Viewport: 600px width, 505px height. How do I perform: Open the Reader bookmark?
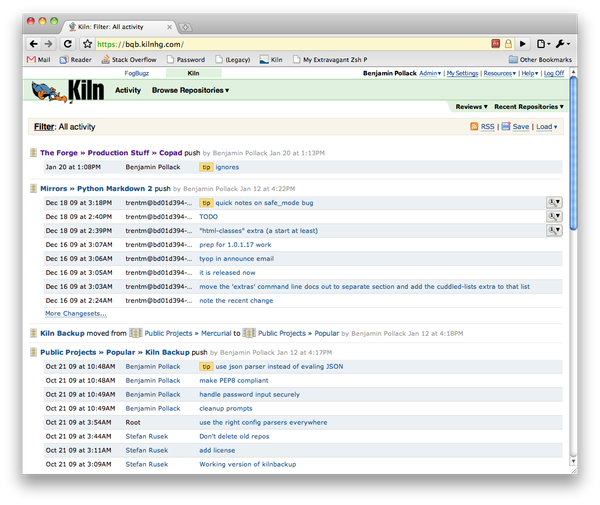coord(75,60)
